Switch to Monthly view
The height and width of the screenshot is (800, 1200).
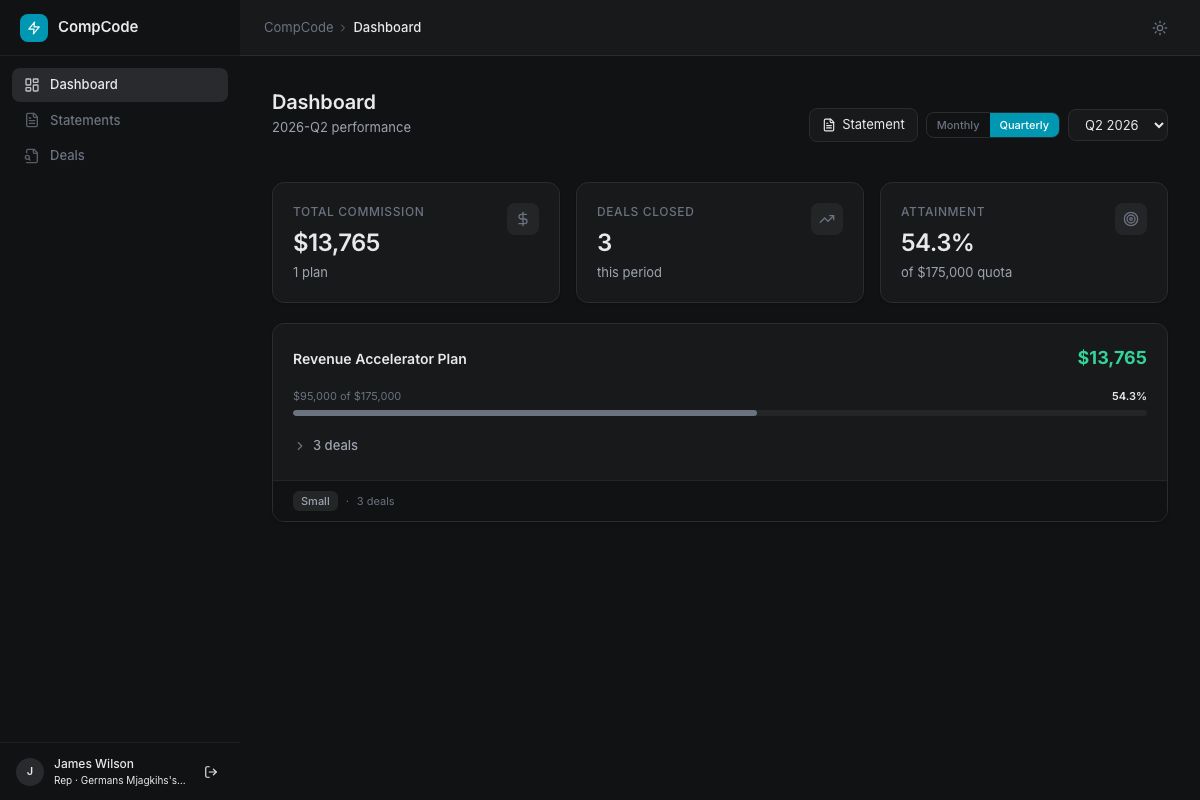(x=958, y=125)
